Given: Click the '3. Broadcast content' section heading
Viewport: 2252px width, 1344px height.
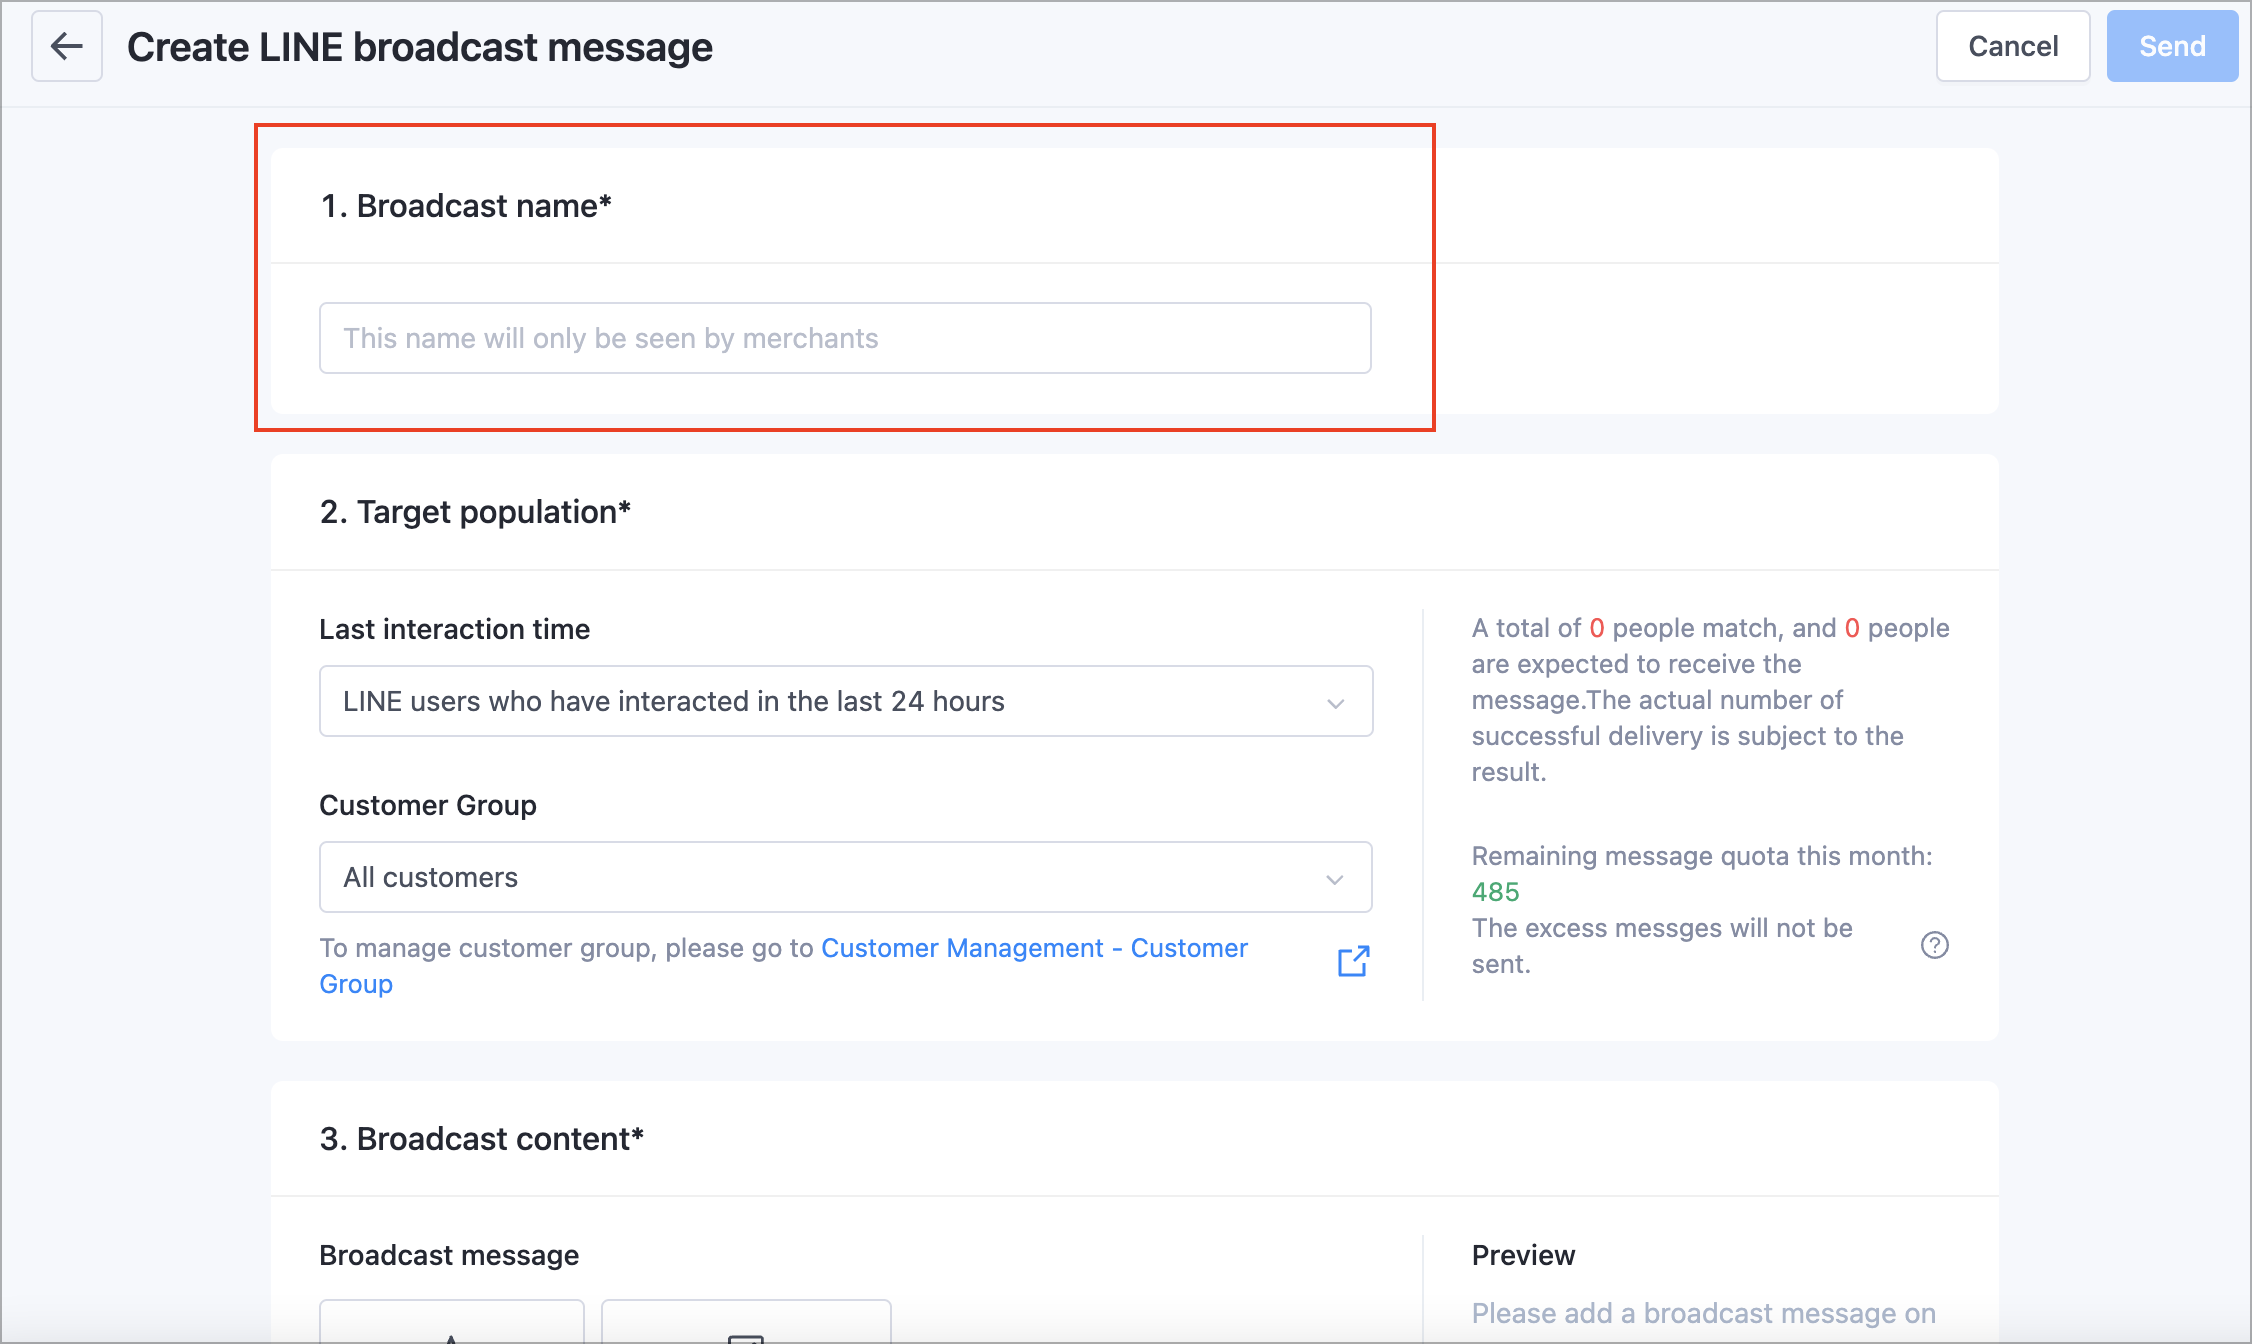Looking at the screenshot, I should [482, 1139].
